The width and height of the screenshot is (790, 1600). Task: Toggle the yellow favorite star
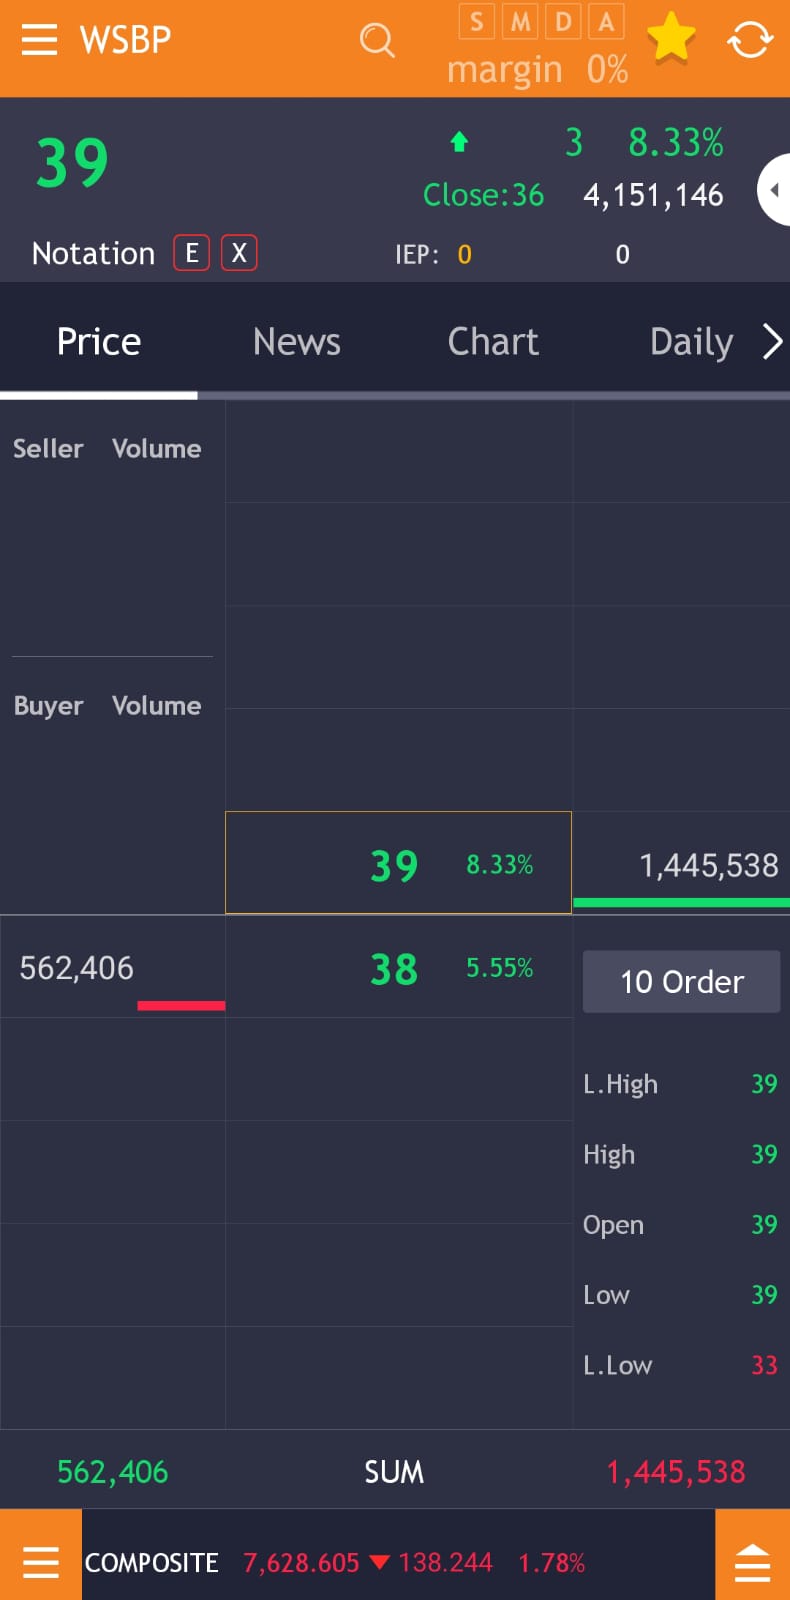(x=671, y=38)
